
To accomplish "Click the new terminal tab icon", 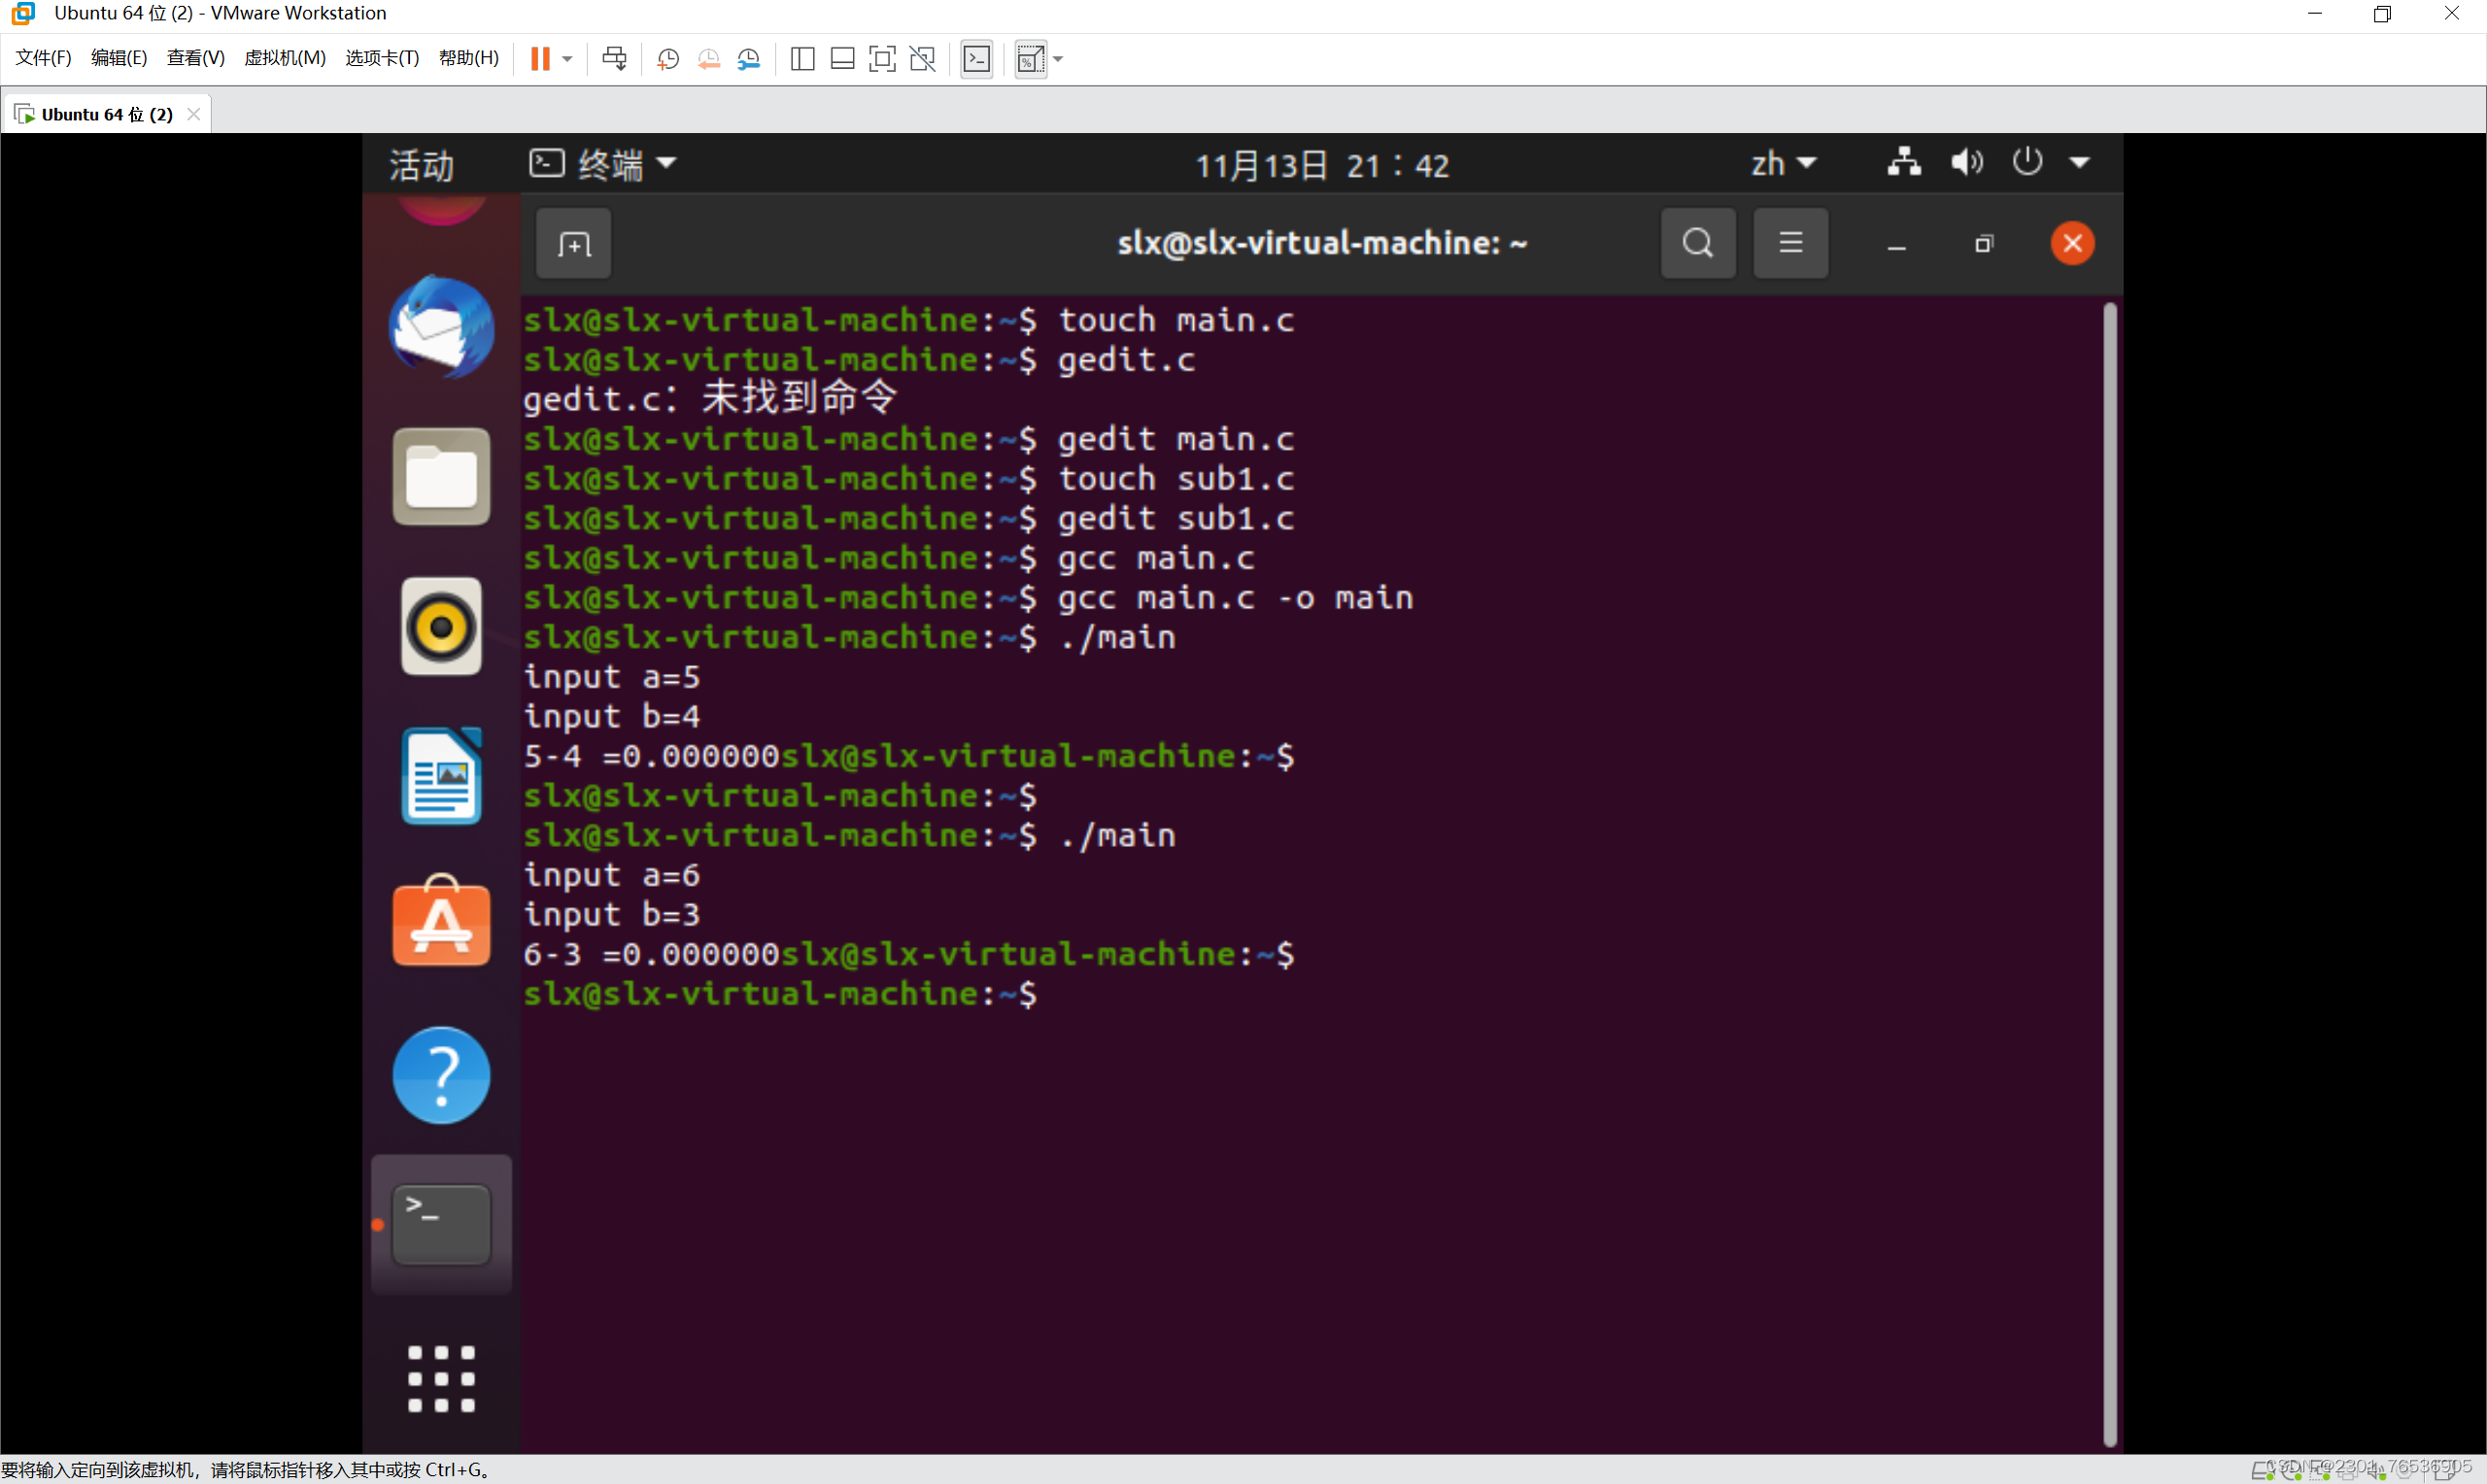I will tap(573, 244).
